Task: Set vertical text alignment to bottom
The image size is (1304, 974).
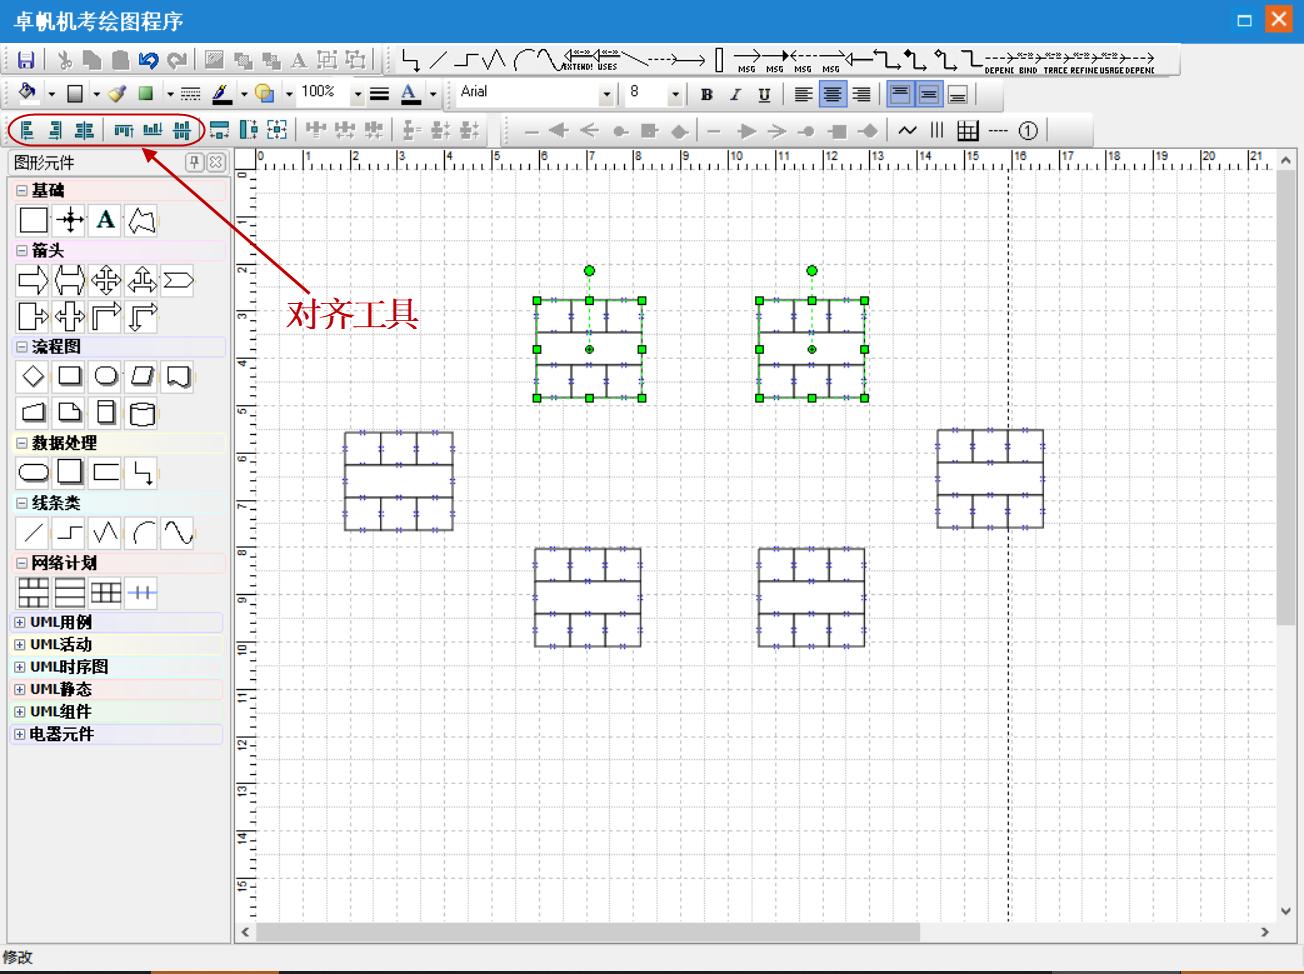Action: pos(957,95)
